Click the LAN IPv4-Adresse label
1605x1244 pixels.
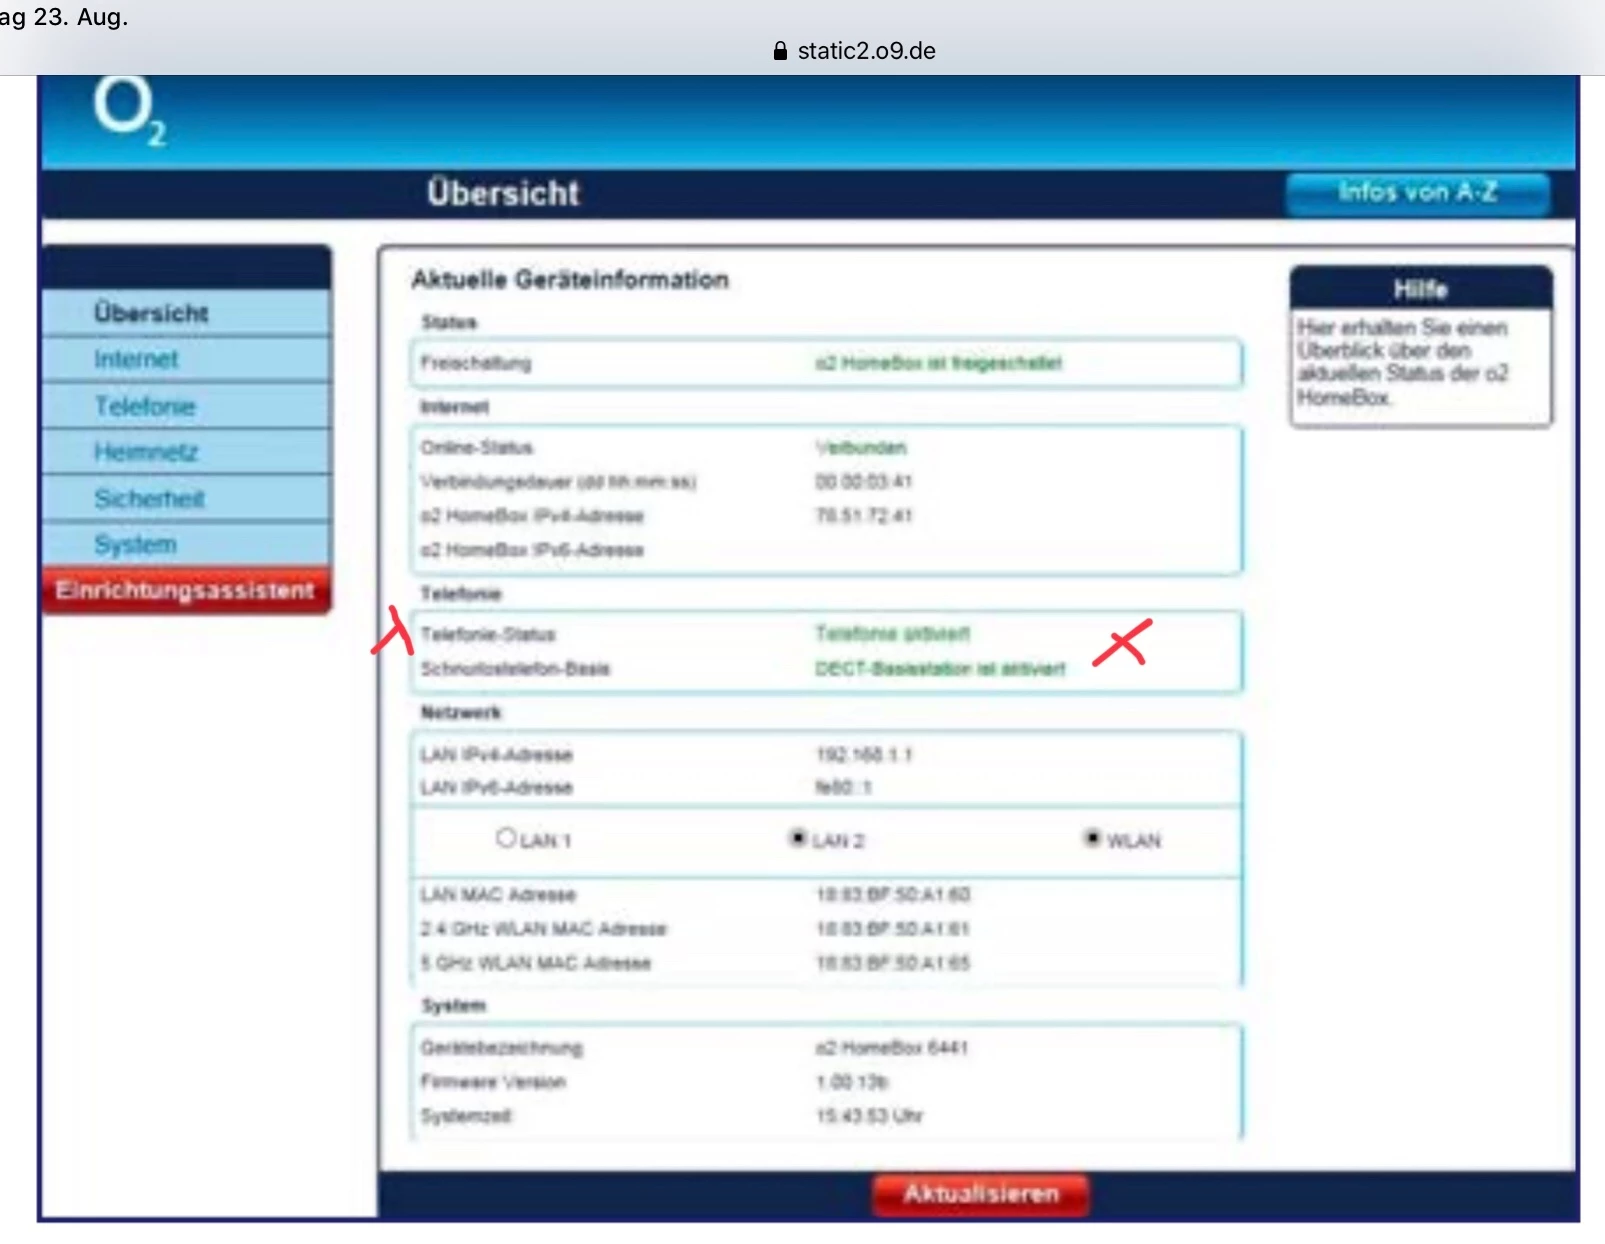497,754
